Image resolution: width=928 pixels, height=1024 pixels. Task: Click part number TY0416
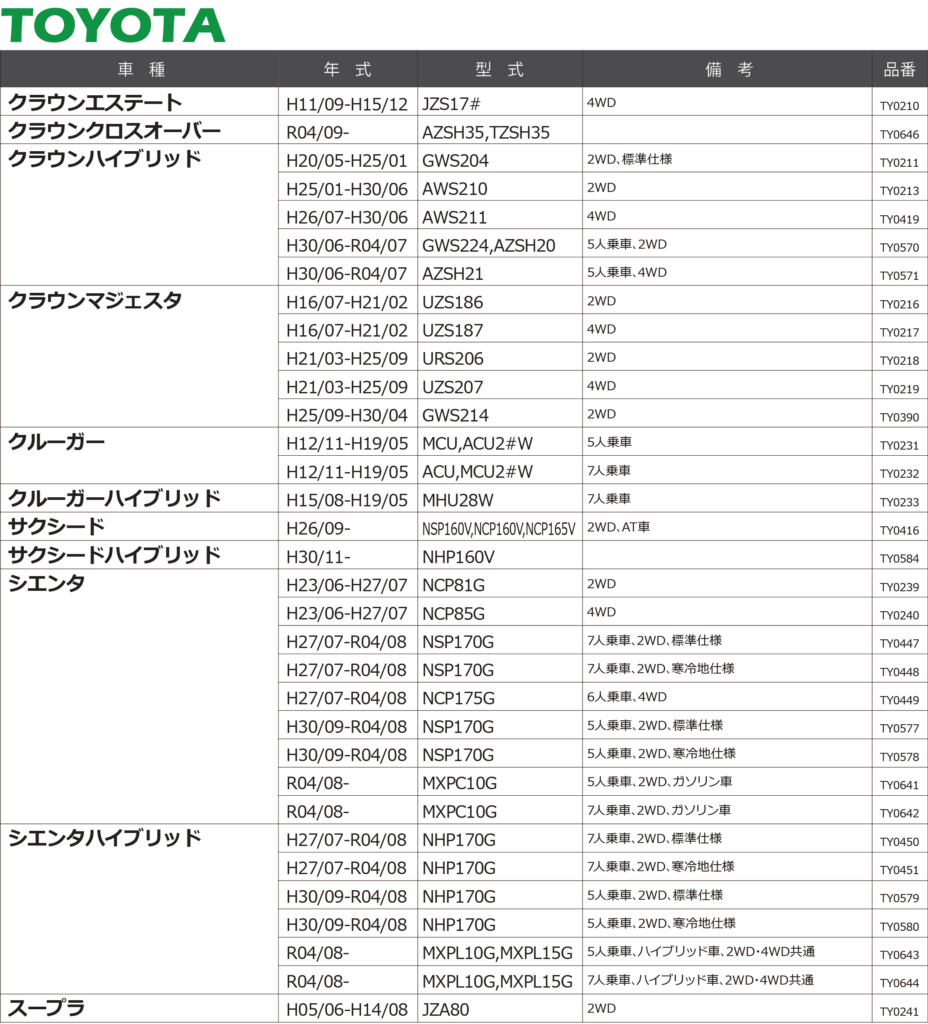click(x=899, y=531)
